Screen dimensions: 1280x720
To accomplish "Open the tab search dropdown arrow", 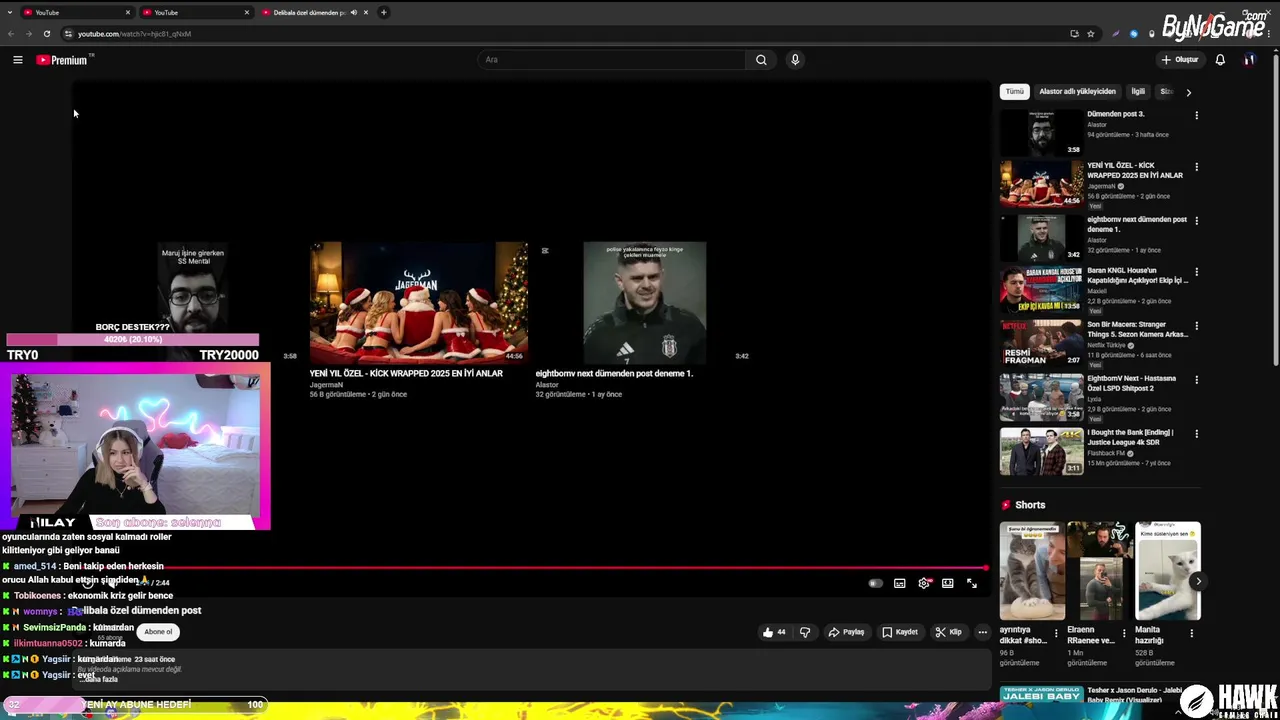I will [x=10, y=12].
